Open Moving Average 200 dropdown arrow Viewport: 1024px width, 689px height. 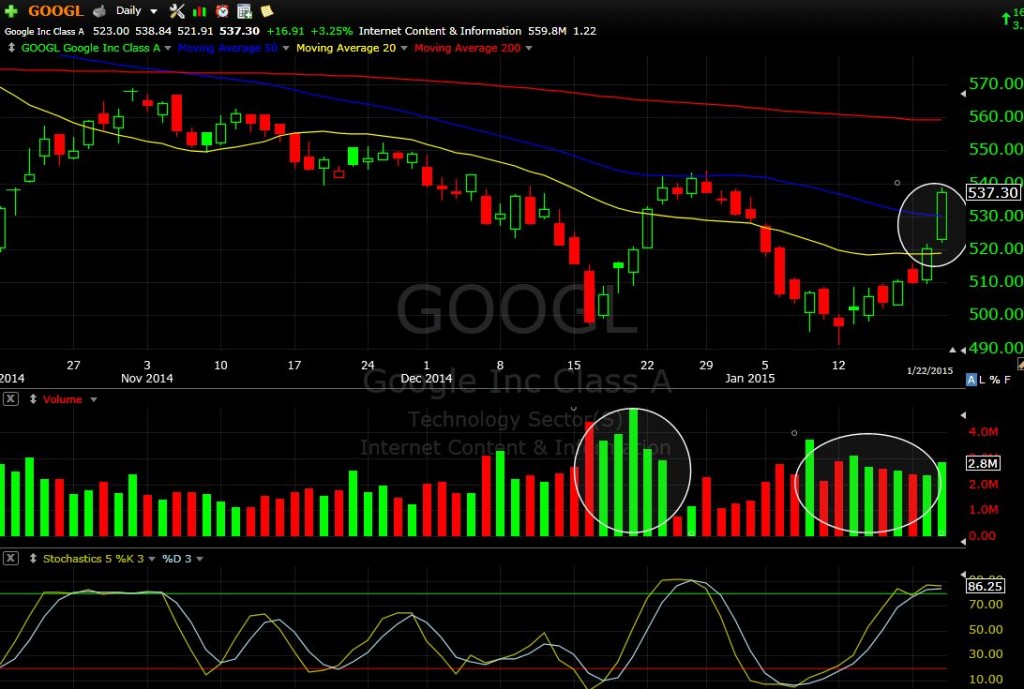(528, 48)
